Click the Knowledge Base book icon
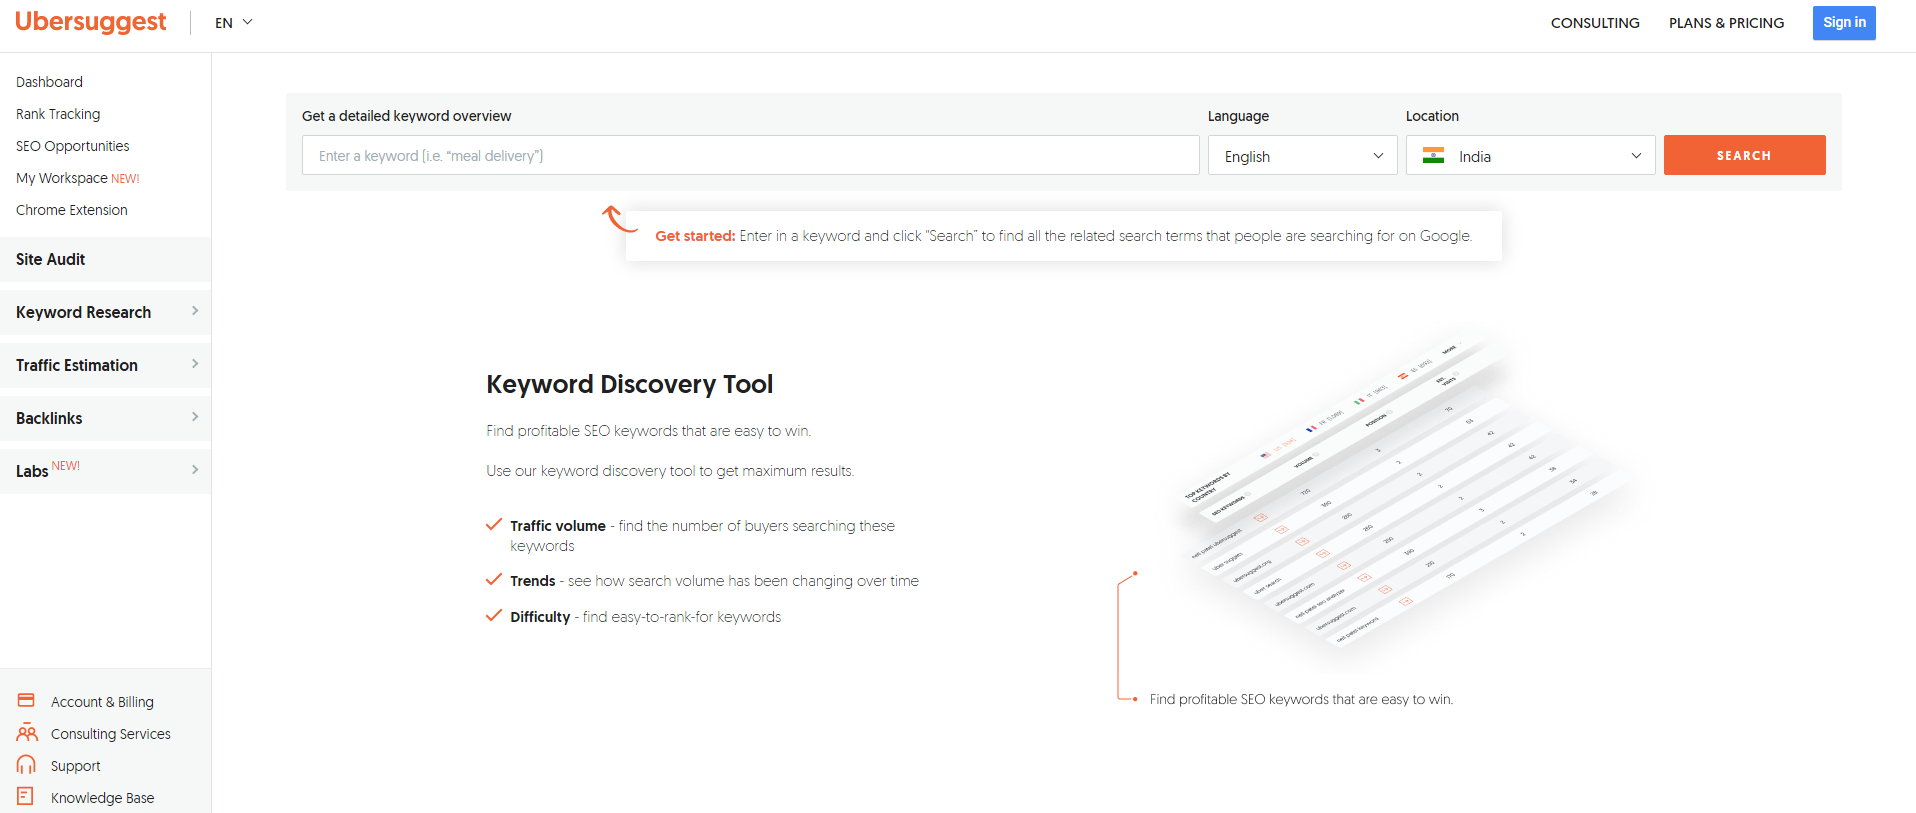This screenshot has width=1916, height=813. tap(26, 796)
